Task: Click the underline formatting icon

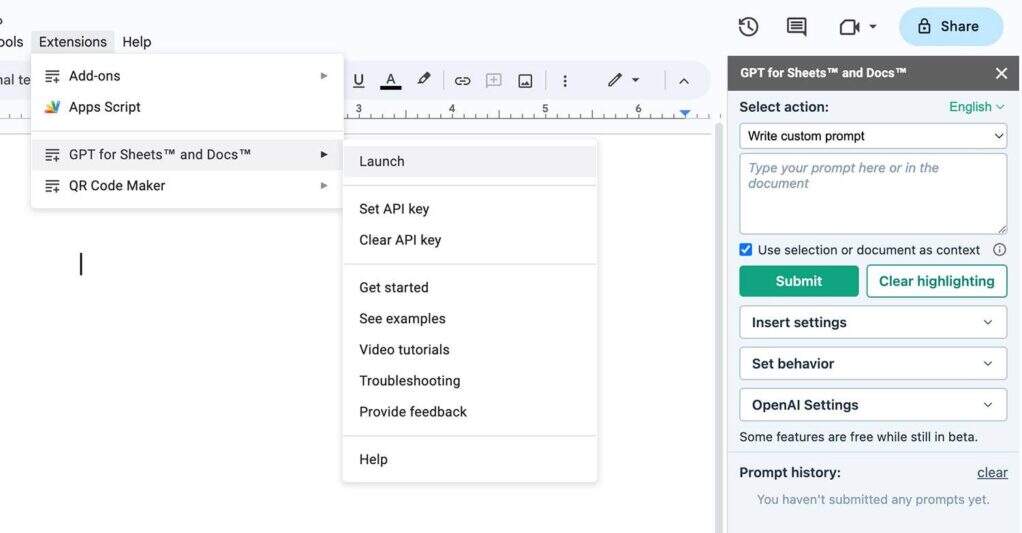Action: [x=359, y=80]
